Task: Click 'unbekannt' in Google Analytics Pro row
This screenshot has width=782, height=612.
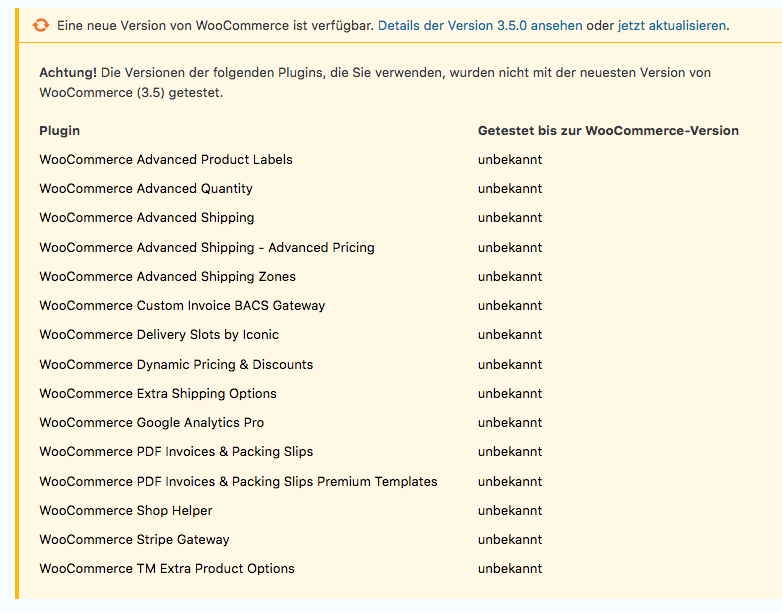Action: click(510, 422)
